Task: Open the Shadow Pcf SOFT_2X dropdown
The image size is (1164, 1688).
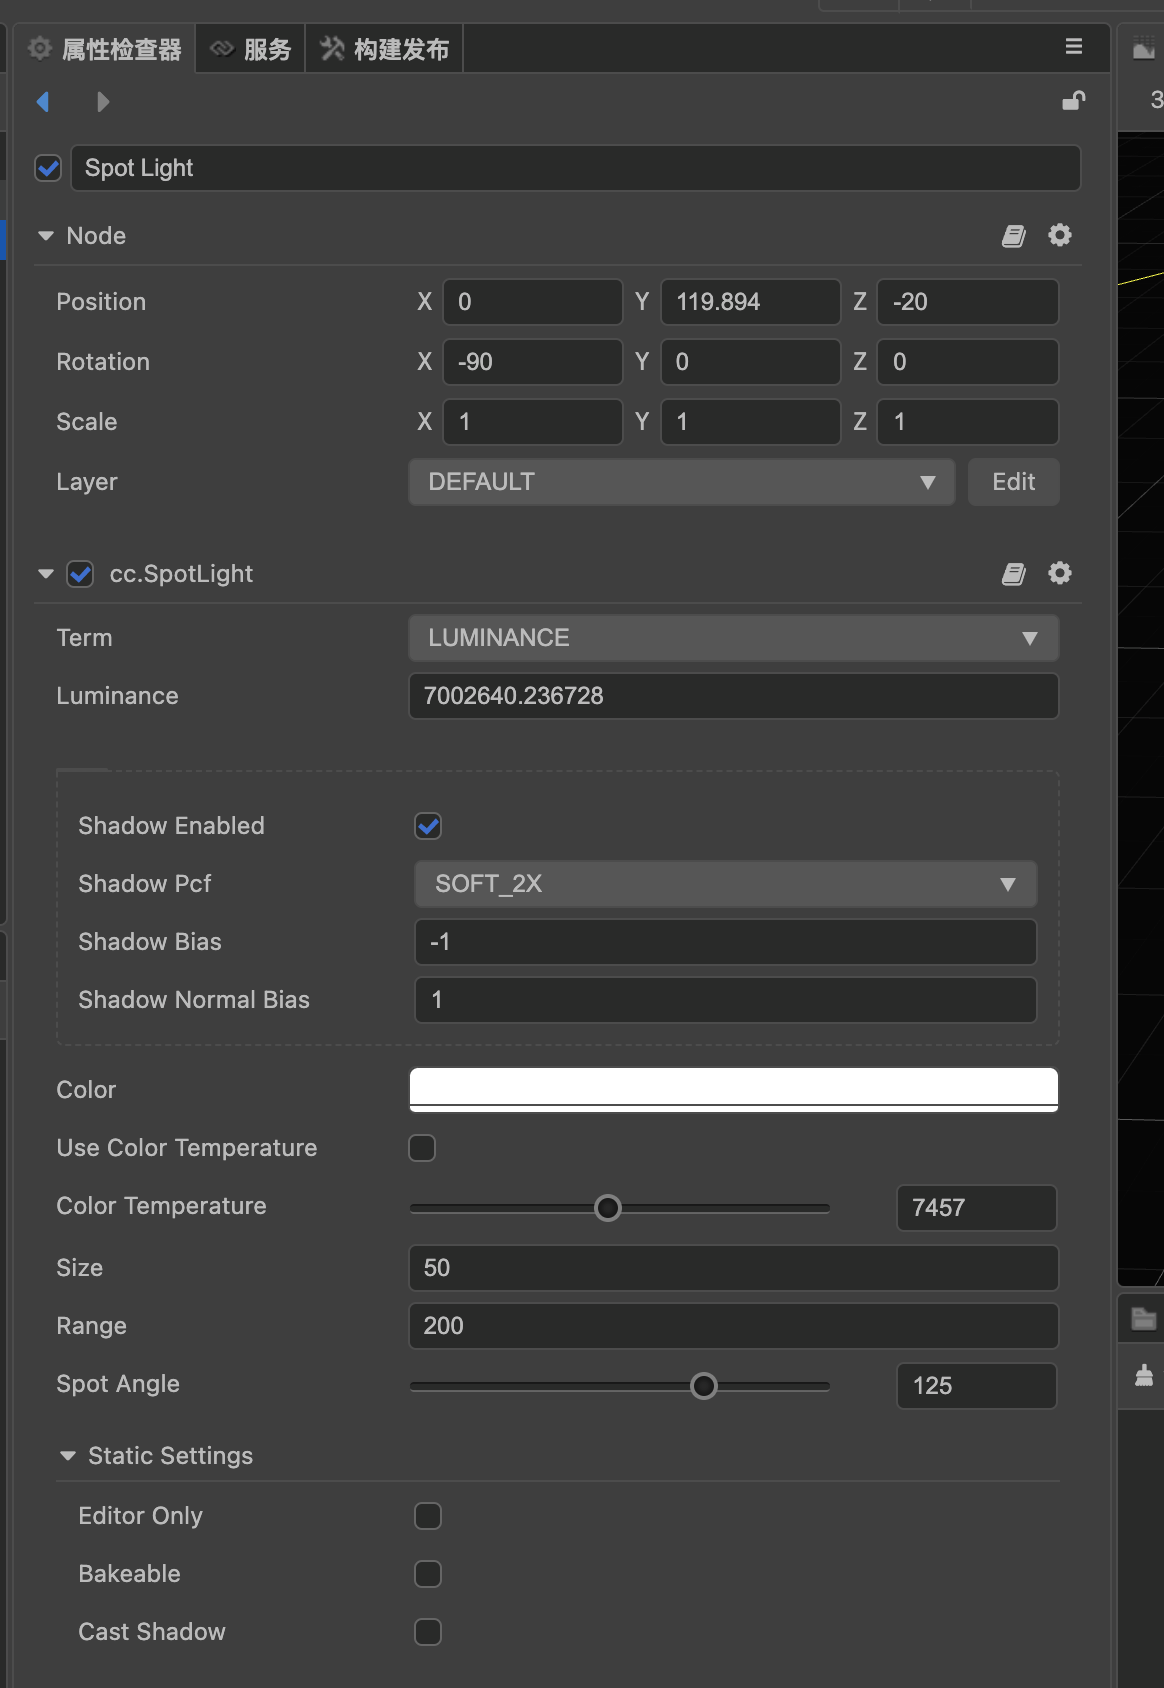Action: (725, 884)
